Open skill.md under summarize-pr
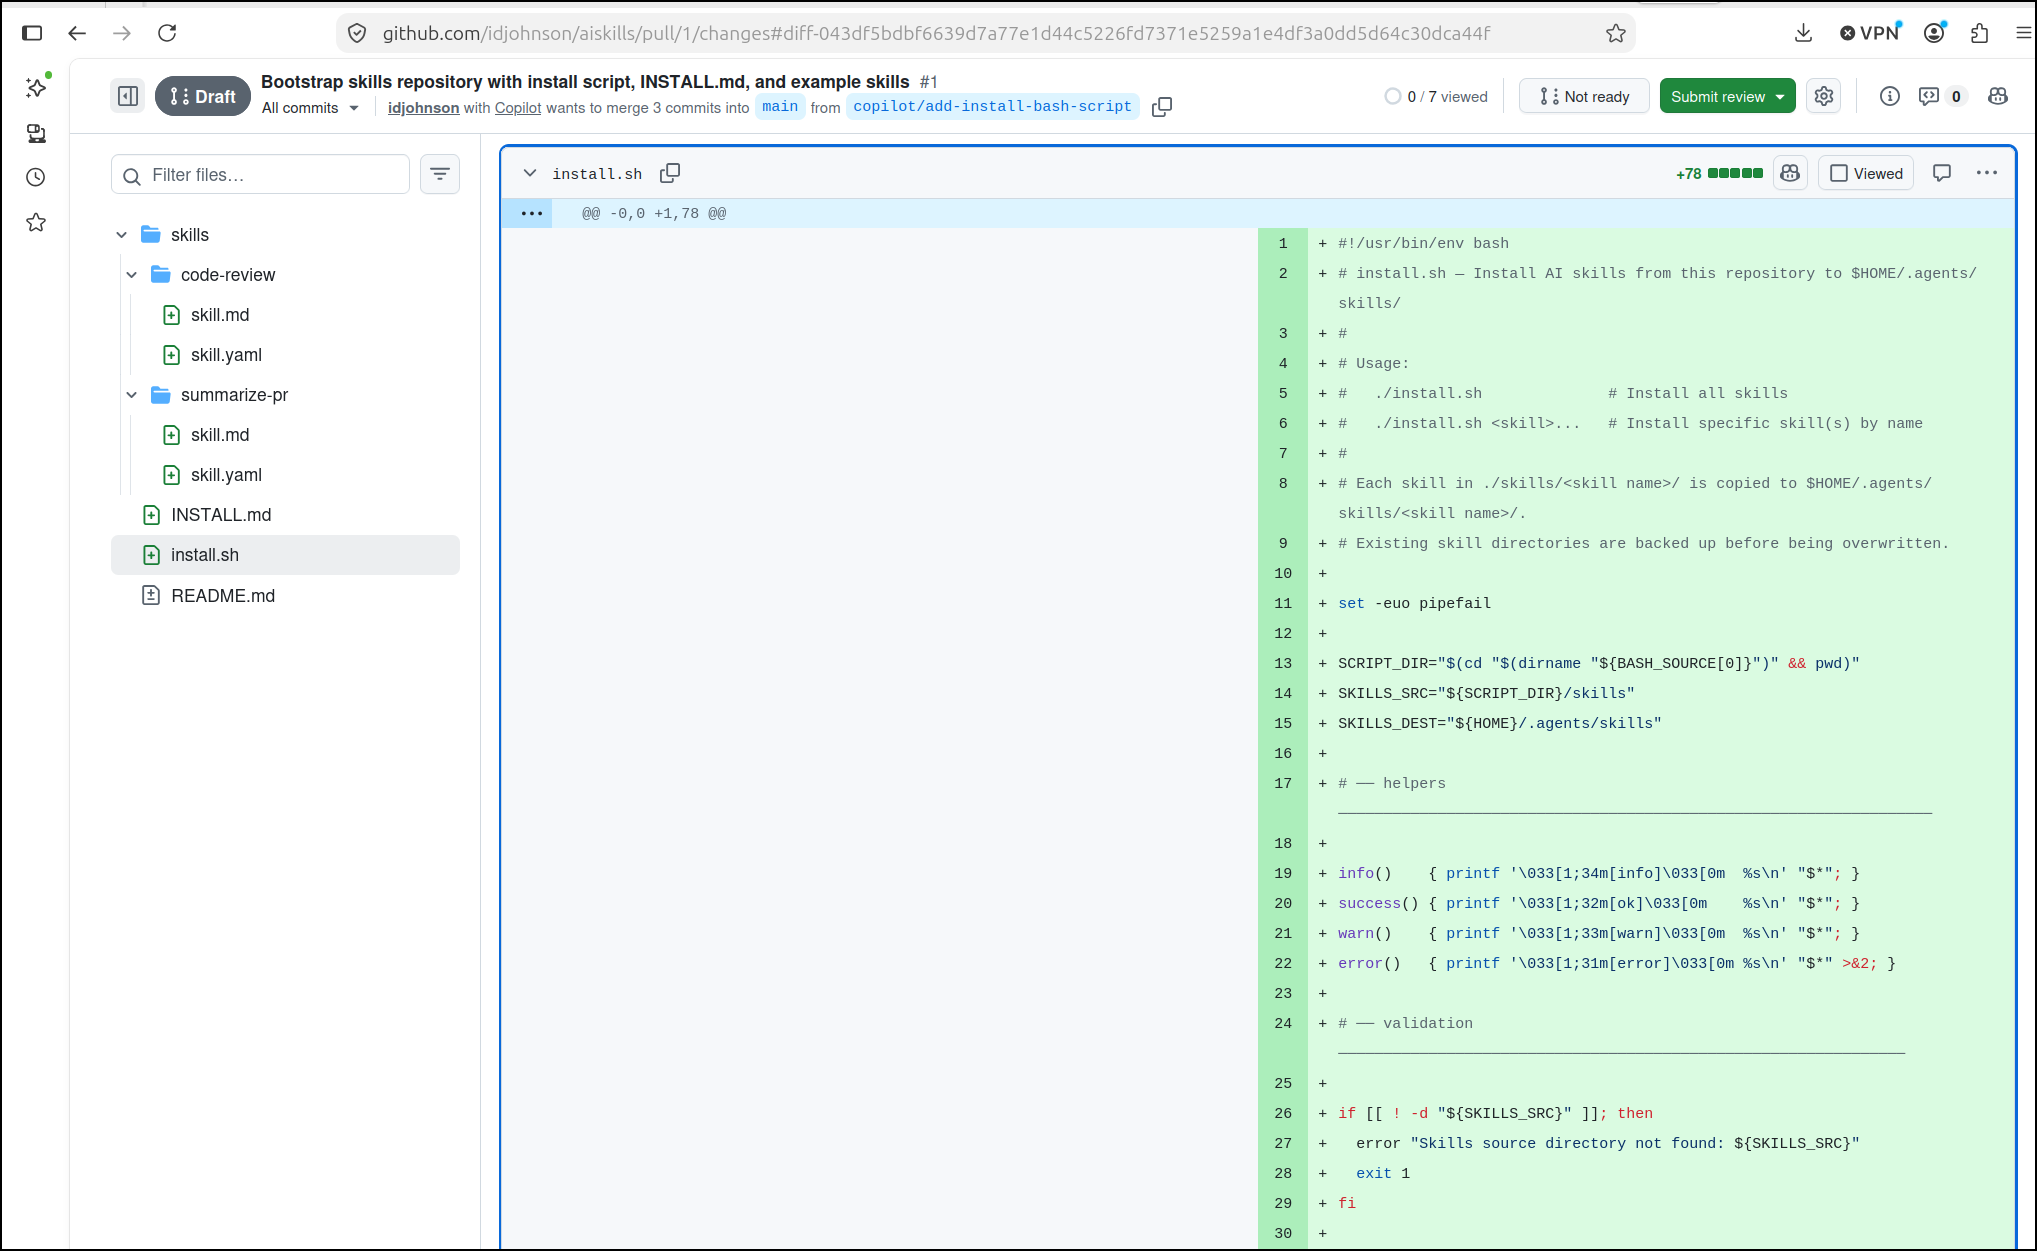The image size is (2037, 1251). [220, 435]
